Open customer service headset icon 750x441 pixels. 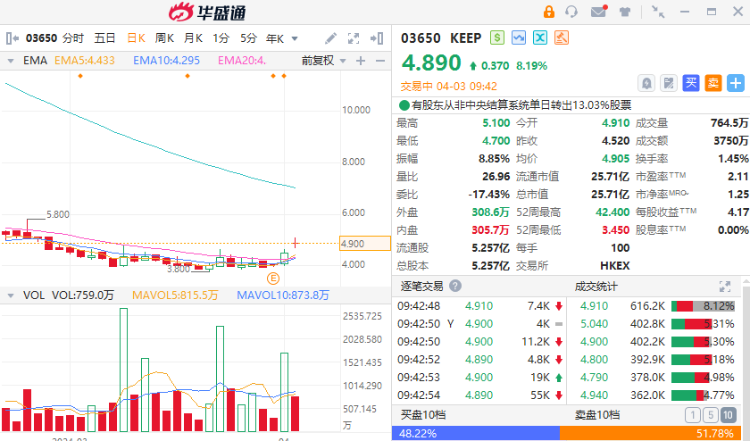[571, 11]
